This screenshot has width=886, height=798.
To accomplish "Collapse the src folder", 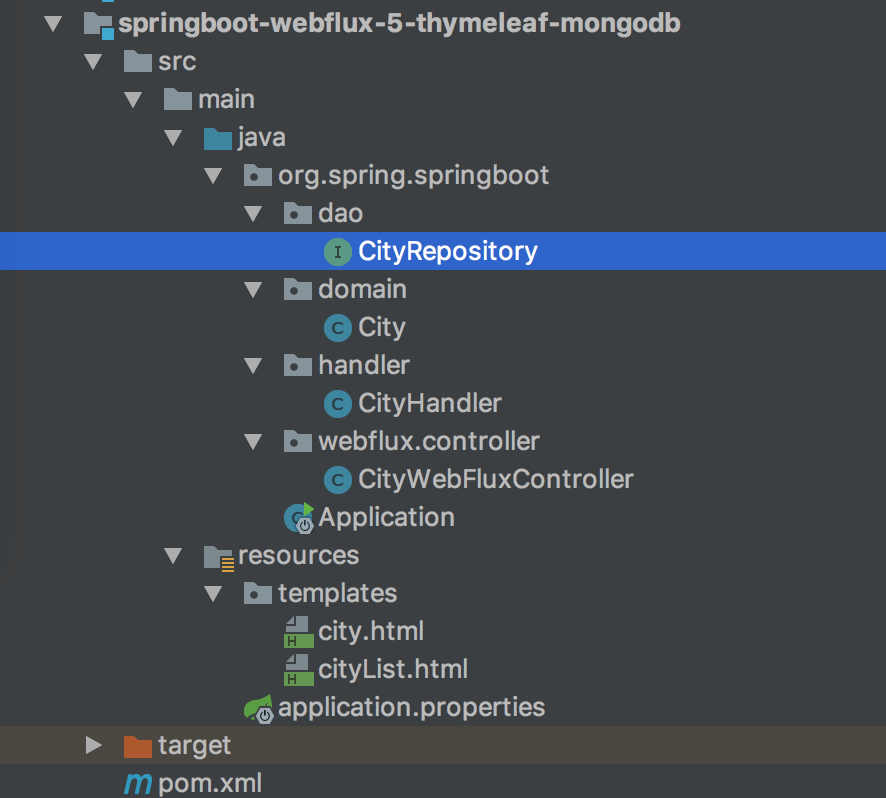I will (x=93, y=61).
